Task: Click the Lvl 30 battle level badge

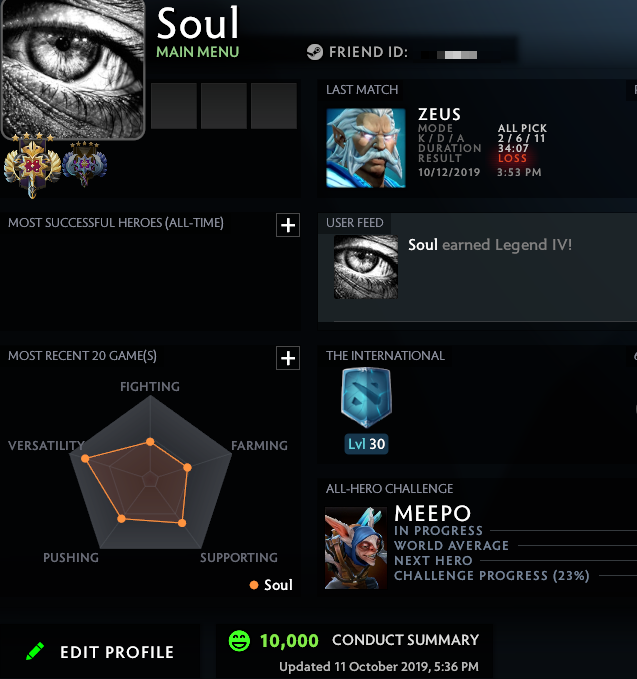Action: tap(366, 444)
